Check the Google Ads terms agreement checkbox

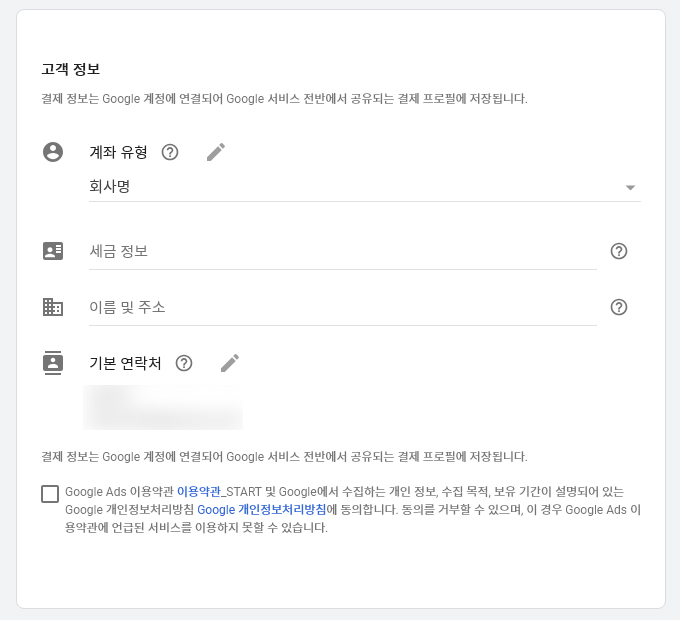point(50,493)
